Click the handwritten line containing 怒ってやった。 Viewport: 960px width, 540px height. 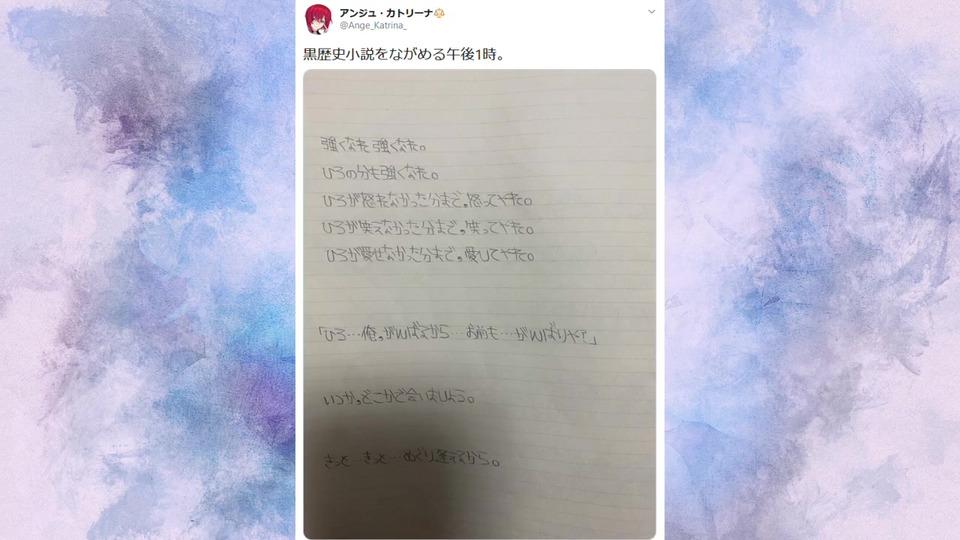click(x=427, y=200)
